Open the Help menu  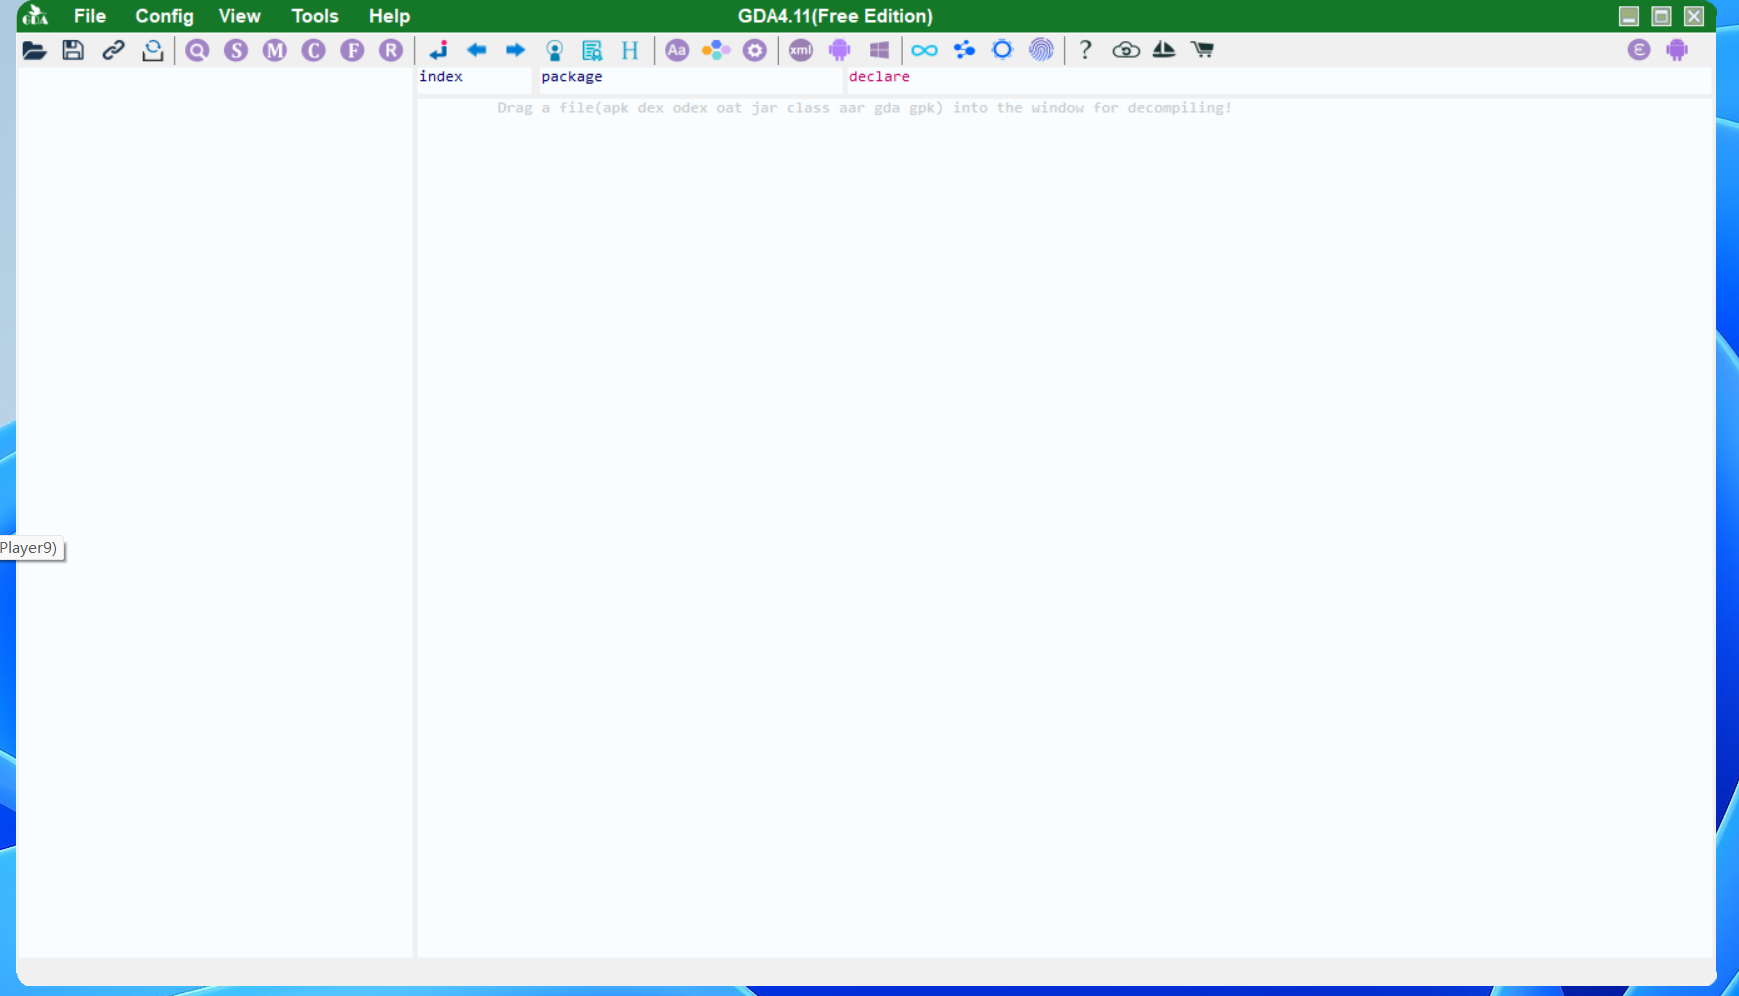tap(389, 16)
